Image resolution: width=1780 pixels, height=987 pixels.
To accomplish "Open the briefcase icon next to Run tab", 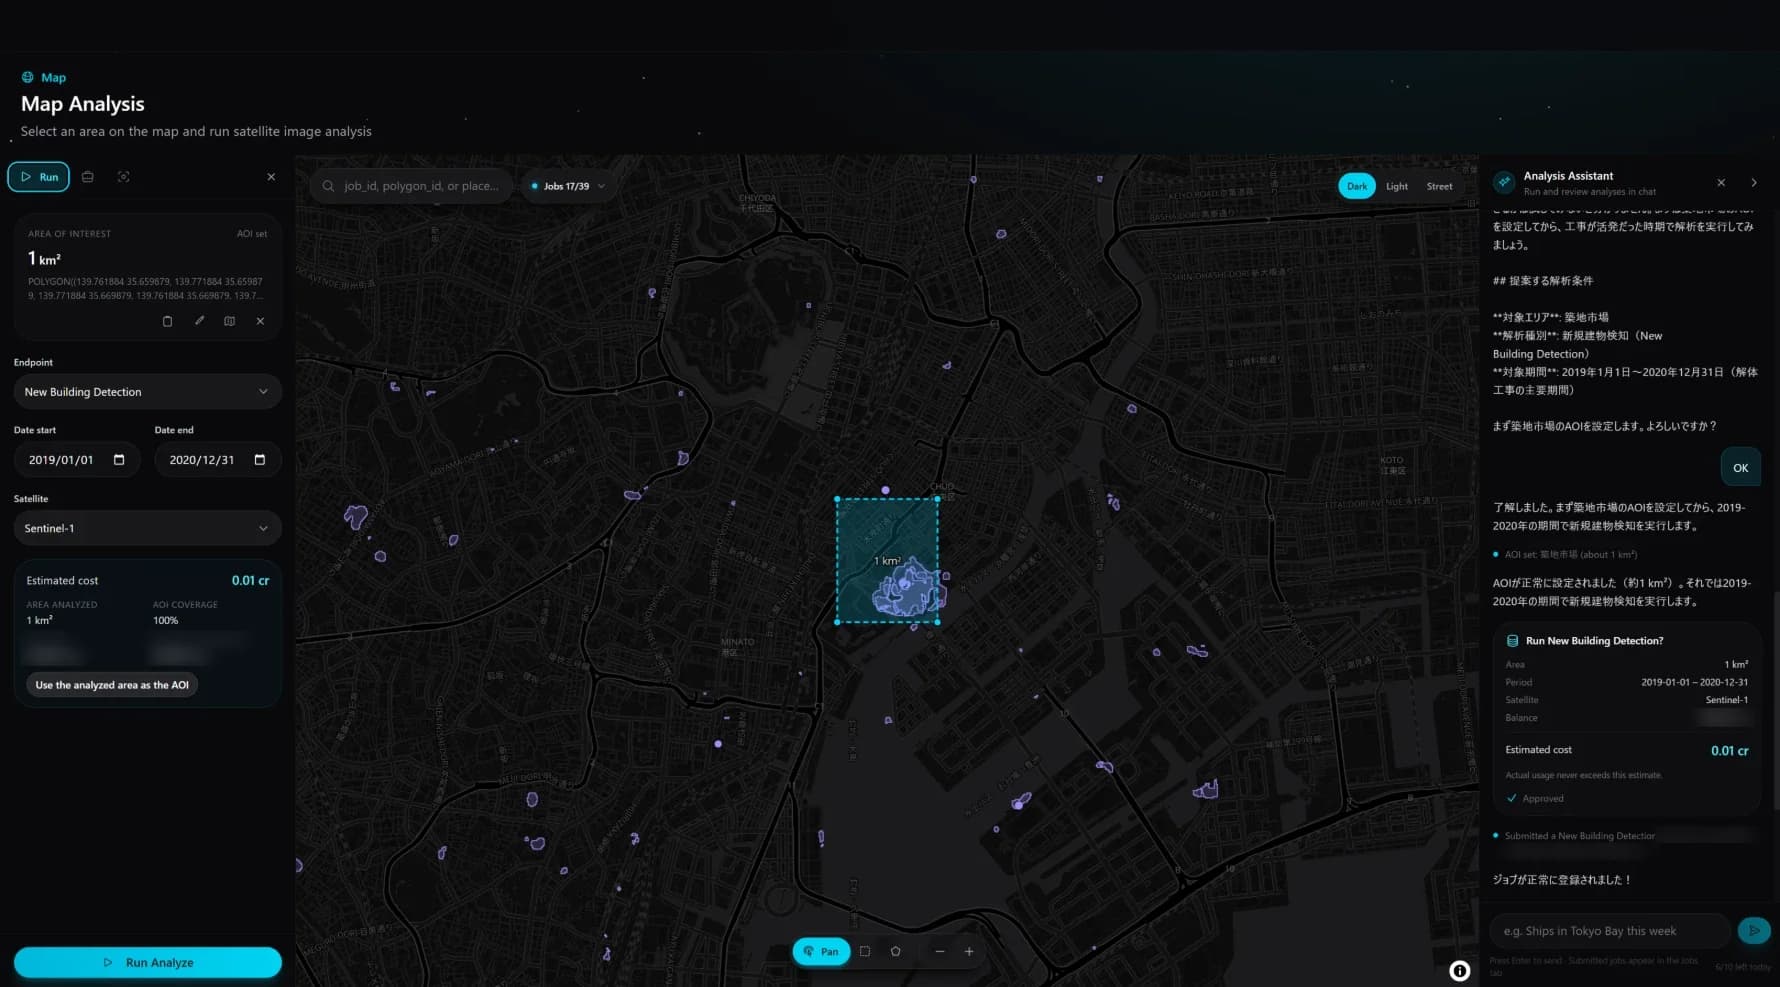I will click(88, 177).
